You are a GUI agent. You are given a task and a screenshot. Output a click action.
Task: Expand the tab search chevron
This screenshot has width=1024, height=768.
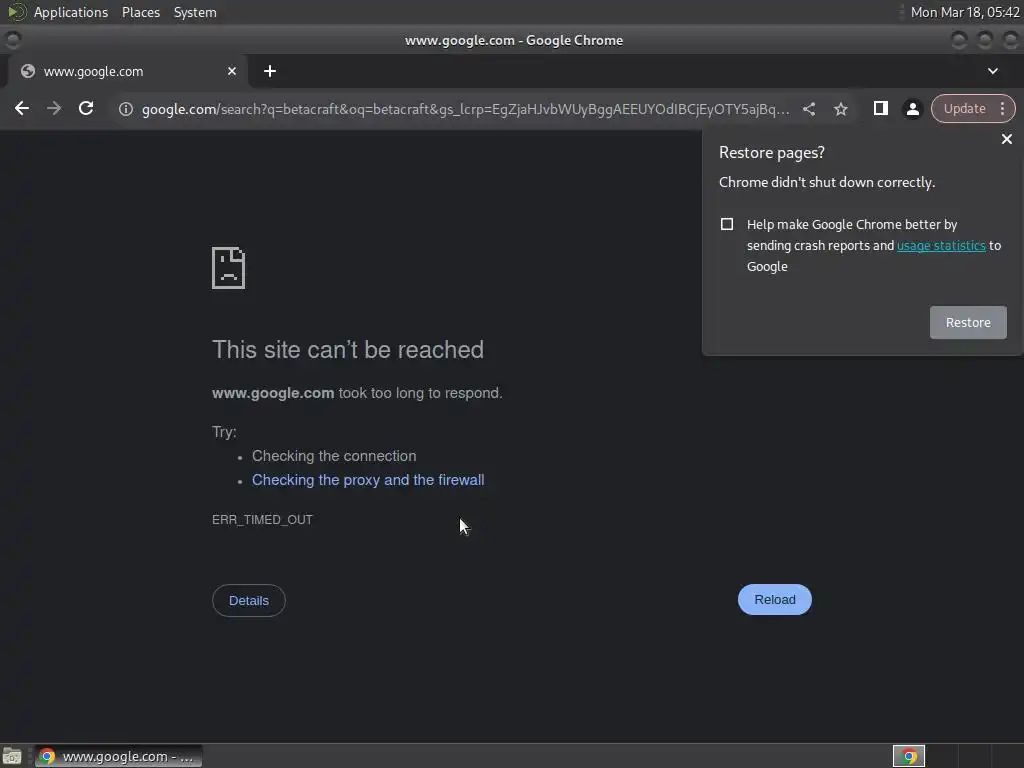pos(993,71)
